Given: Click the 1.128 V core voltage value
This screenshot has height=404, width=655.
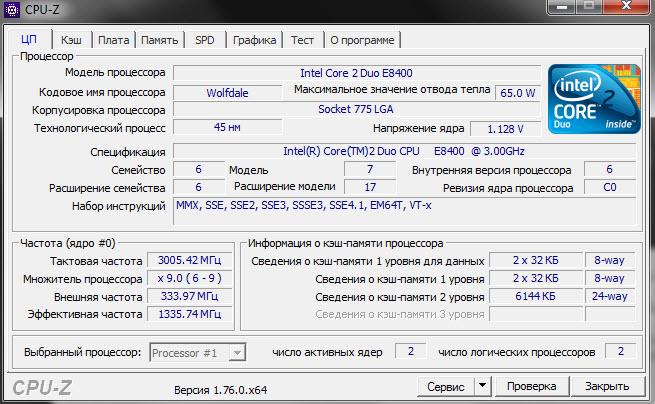Looking at the screenshot, I should pyautogui.click(x=505, y=129).
